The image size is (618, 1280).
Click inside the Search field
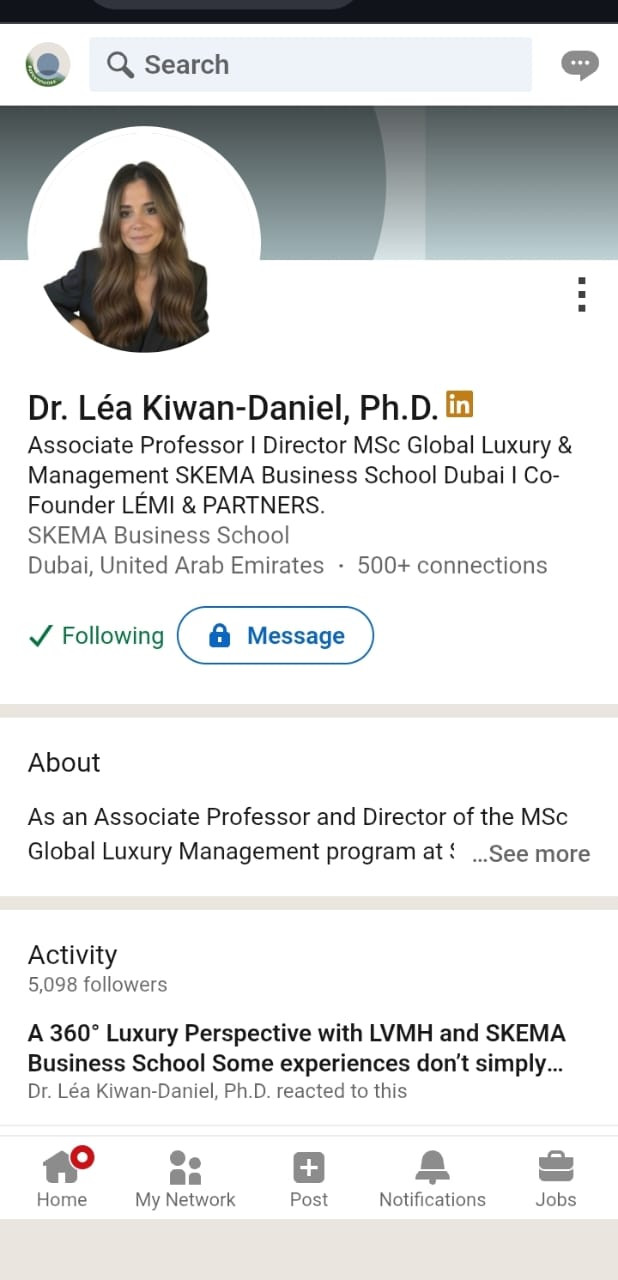tap(330, 65)
